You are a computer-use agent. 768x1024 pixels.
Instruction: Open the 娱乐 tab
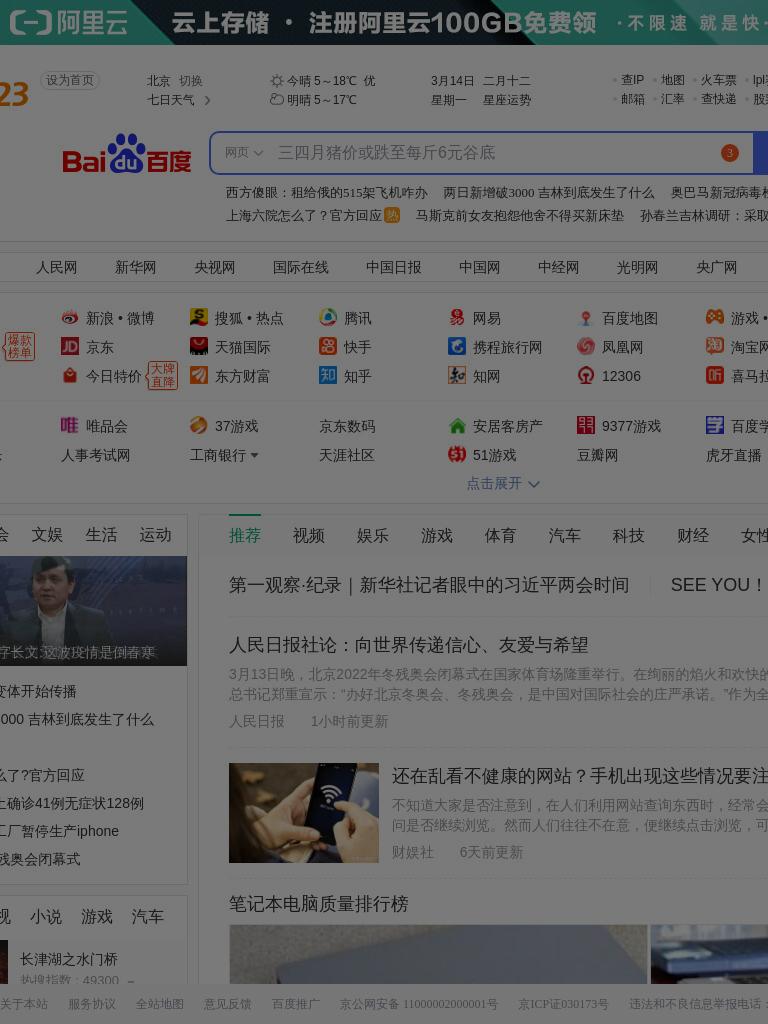pos(373,536)
